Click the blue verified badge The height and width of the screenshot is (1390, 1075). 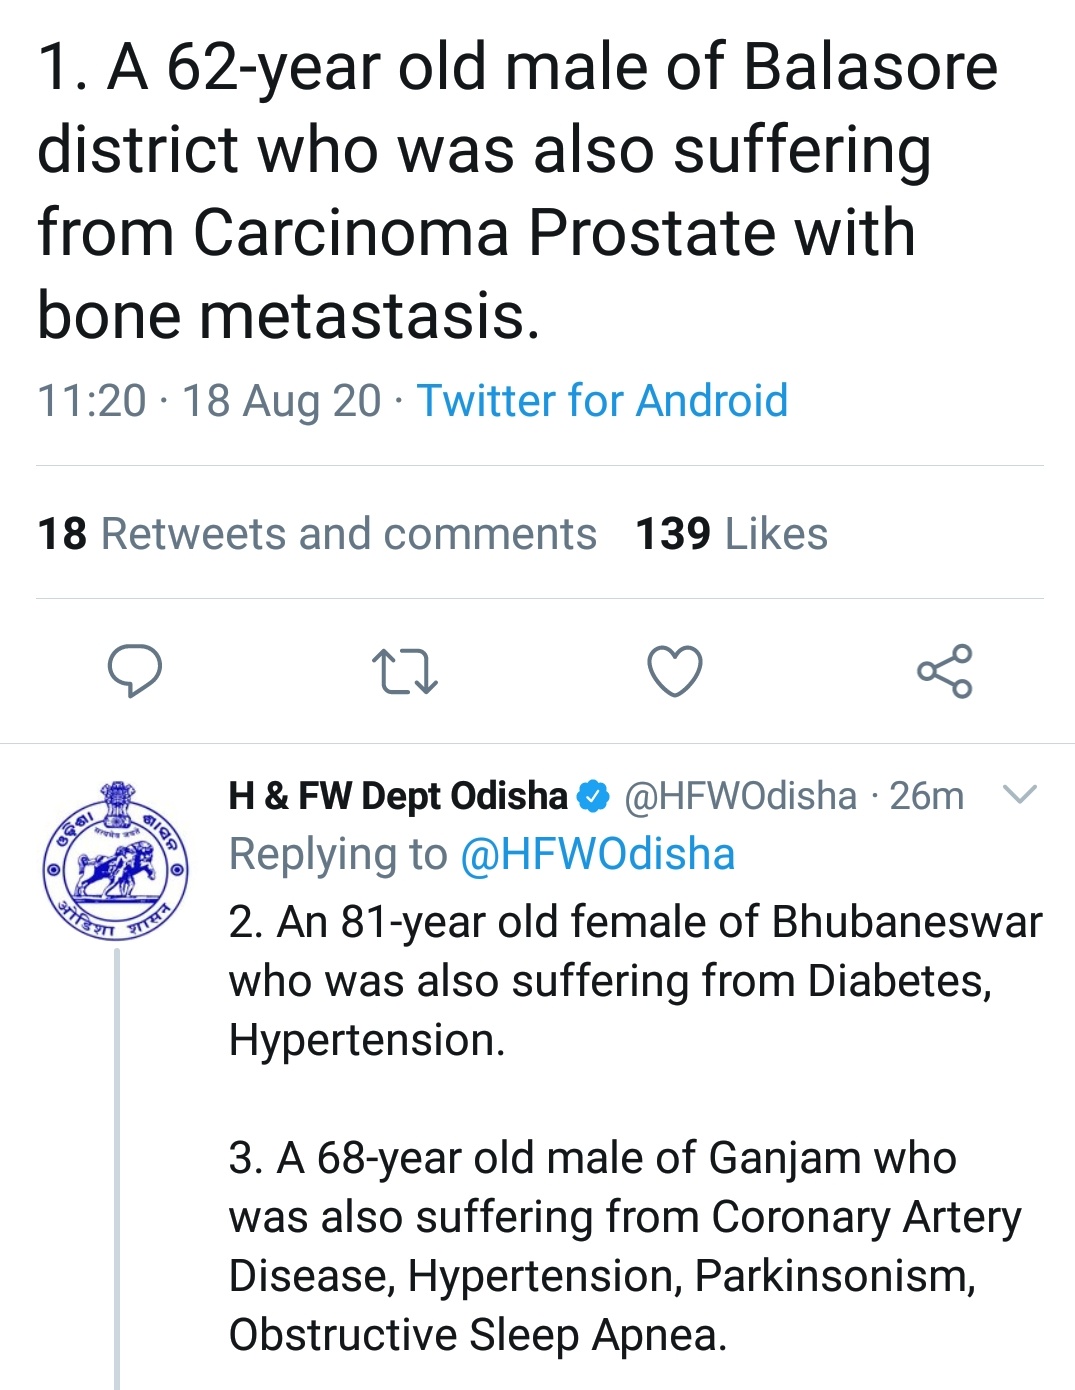click(x=594, y=797)
